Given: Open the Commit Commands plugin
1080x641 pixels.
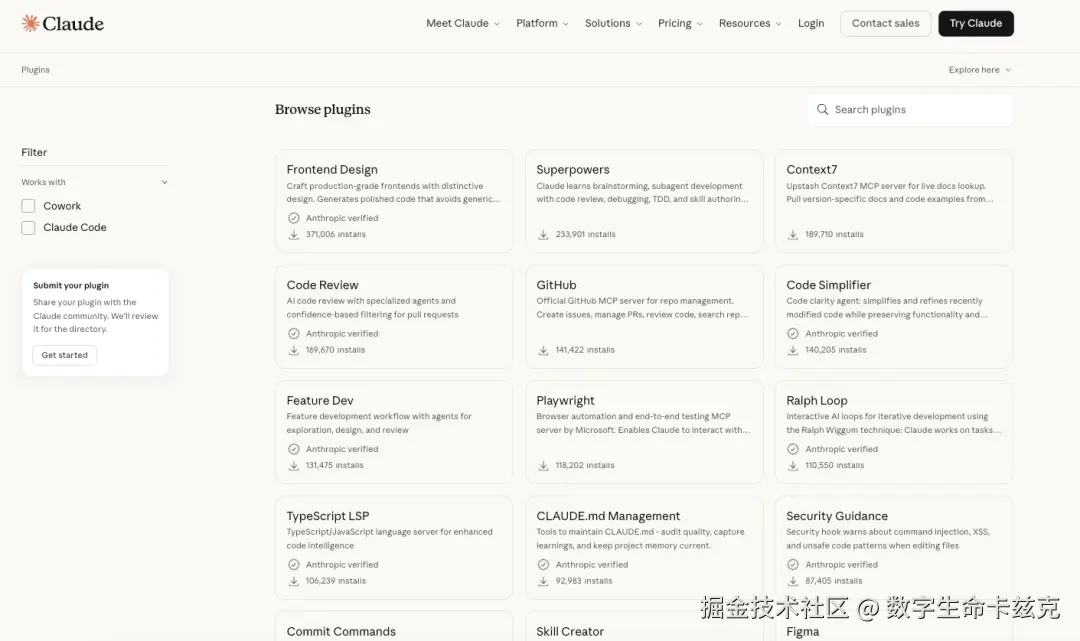Looking at the screenshot, I should pos(394,627).
